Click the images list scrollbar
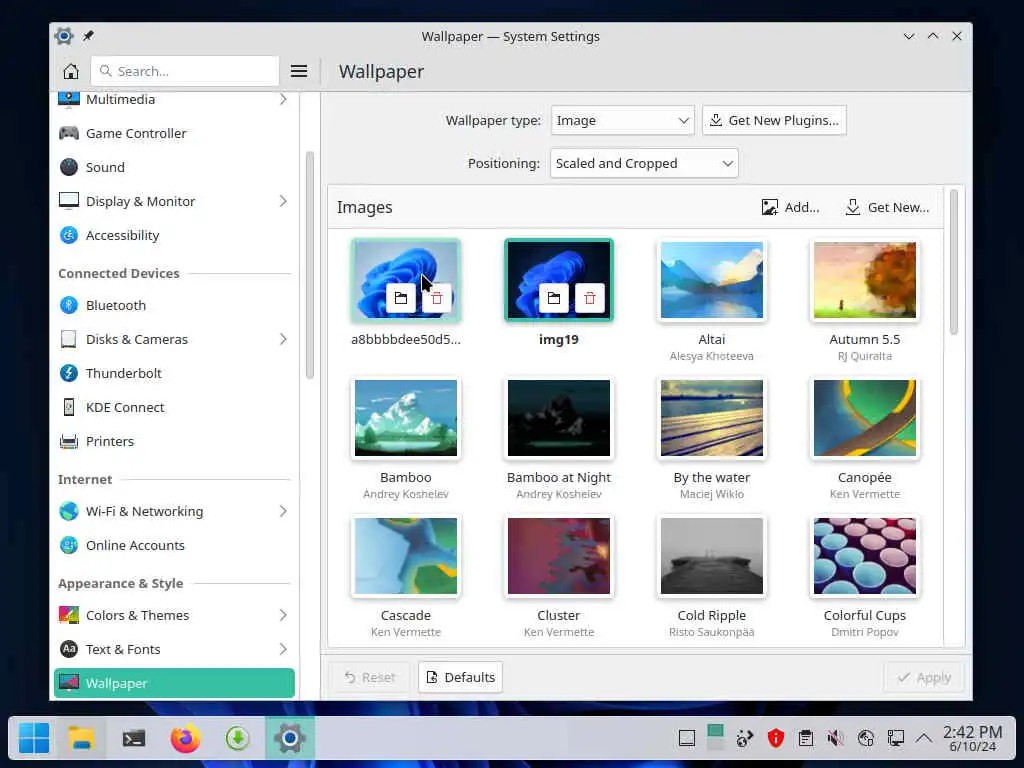Viewport: 1024px width, 768px height. pos(953,261)
